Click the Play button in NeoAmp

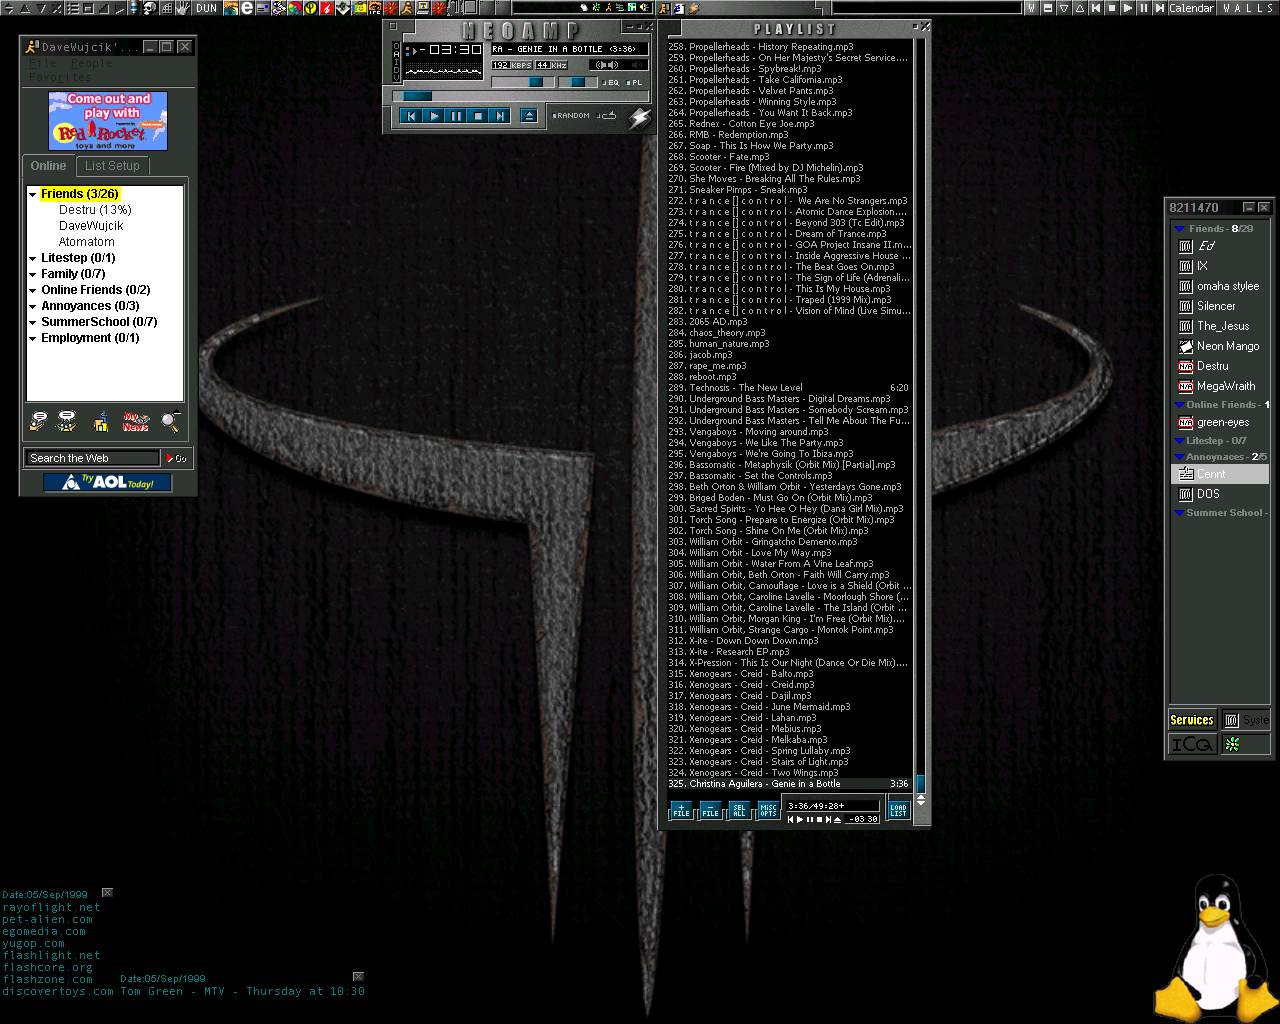click(x=433, y=116)
